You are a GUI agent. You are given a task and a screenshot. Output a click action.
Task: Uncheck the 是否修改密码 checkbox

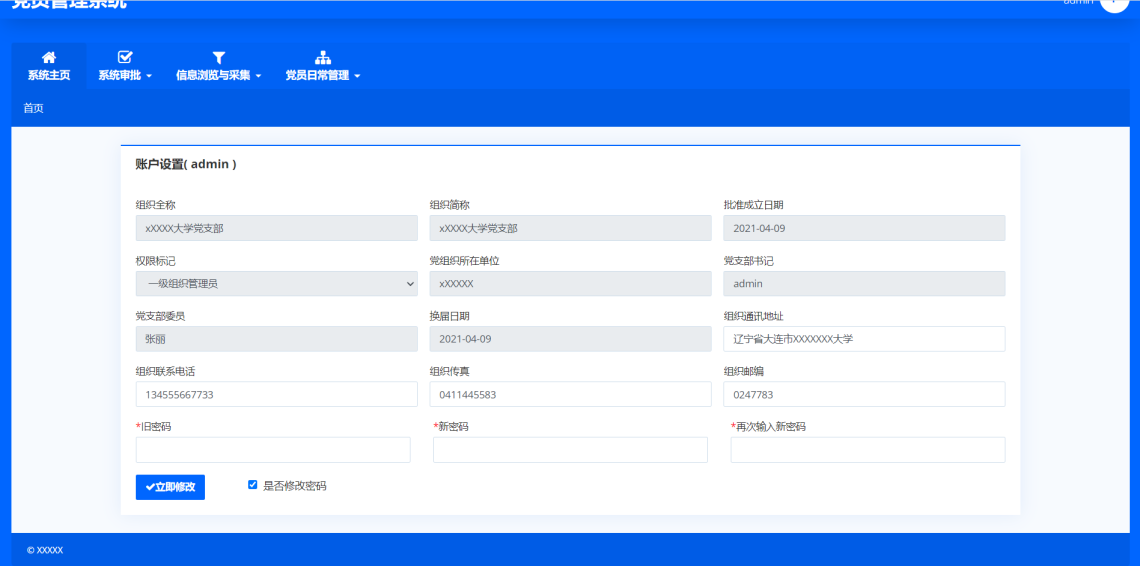pos(252,485)
